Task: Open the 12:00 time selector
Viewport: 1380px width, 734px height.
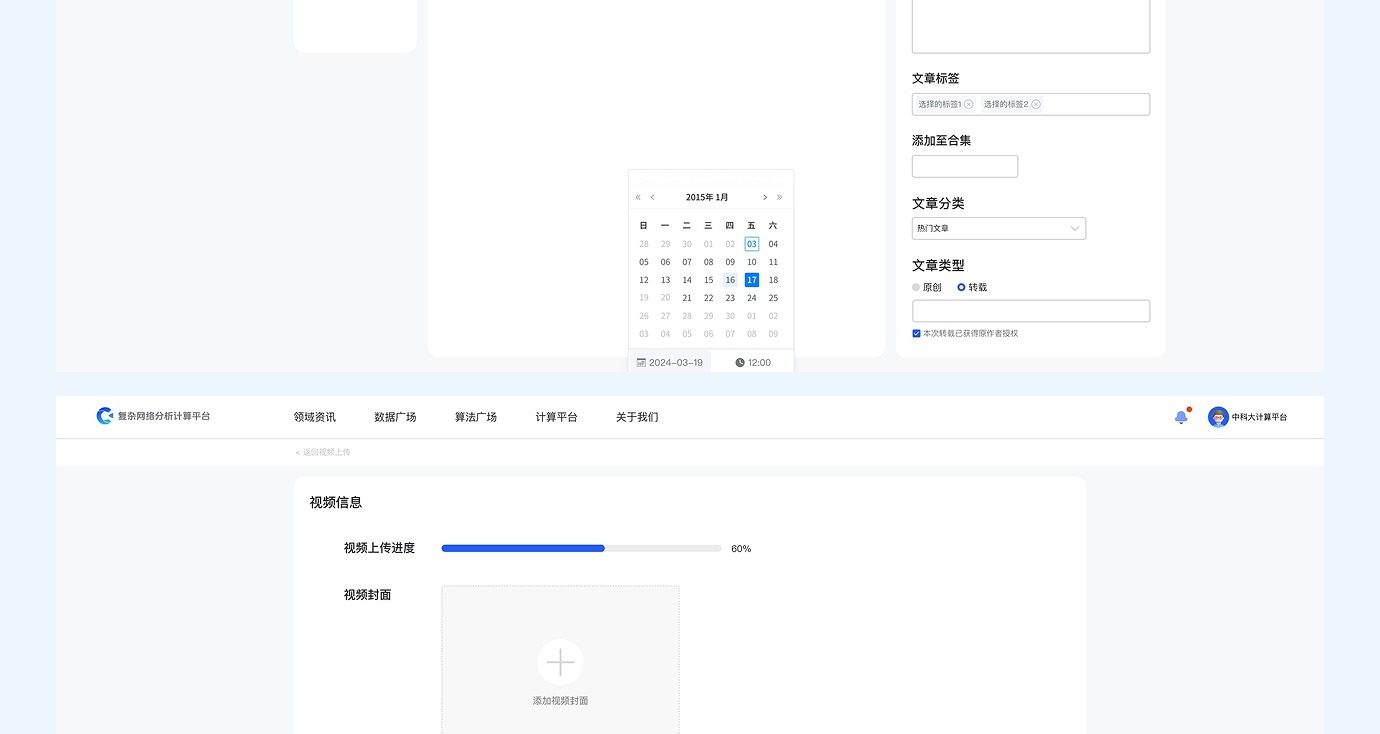Action: (752, 362)
